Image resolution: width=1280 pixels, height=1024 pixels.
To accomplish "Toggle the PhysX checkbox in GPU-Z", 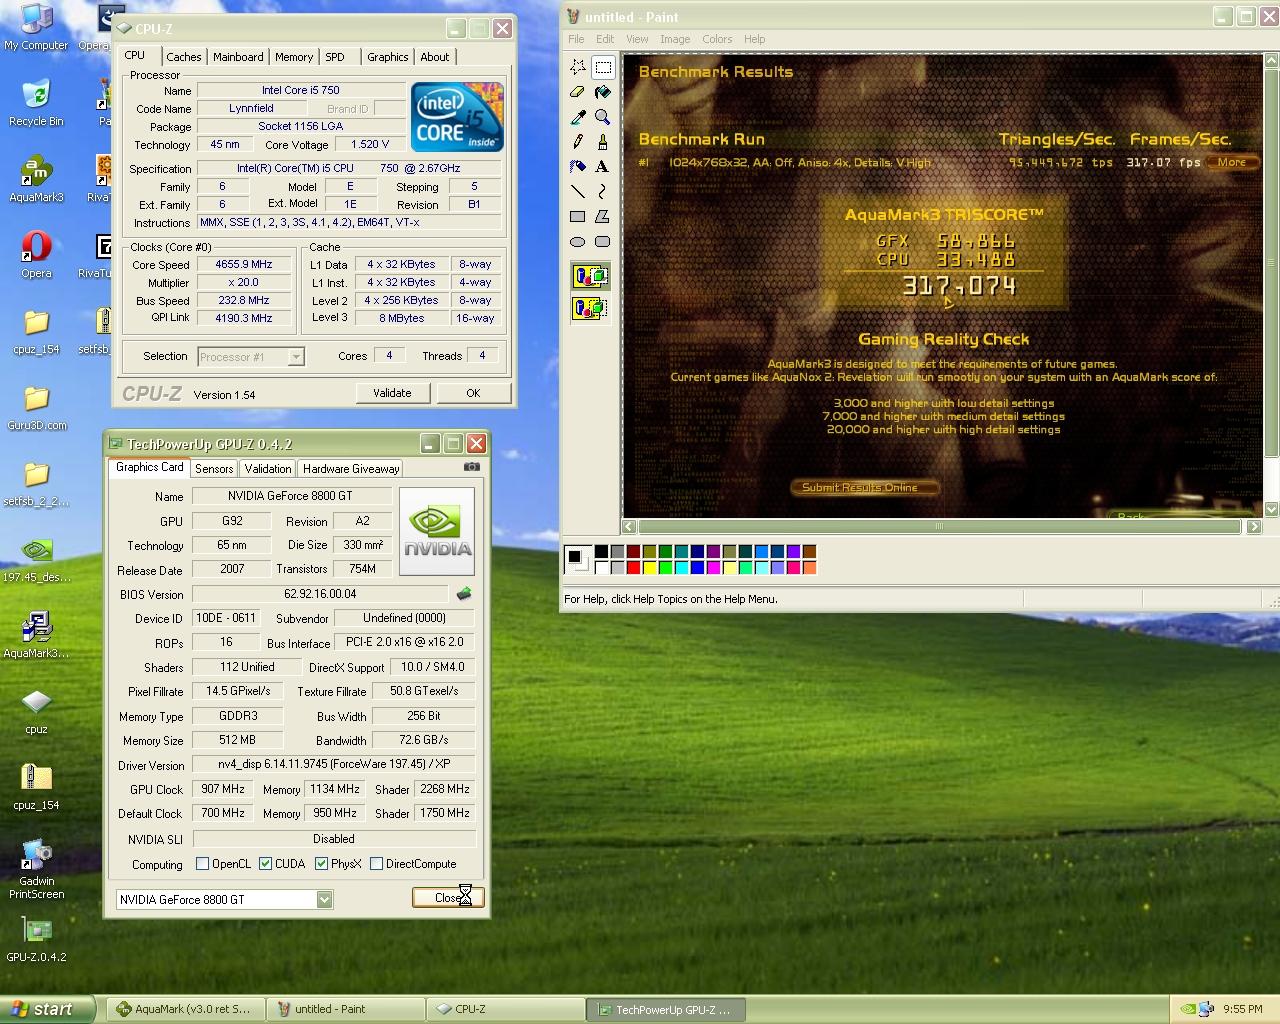I will point(321,864).
